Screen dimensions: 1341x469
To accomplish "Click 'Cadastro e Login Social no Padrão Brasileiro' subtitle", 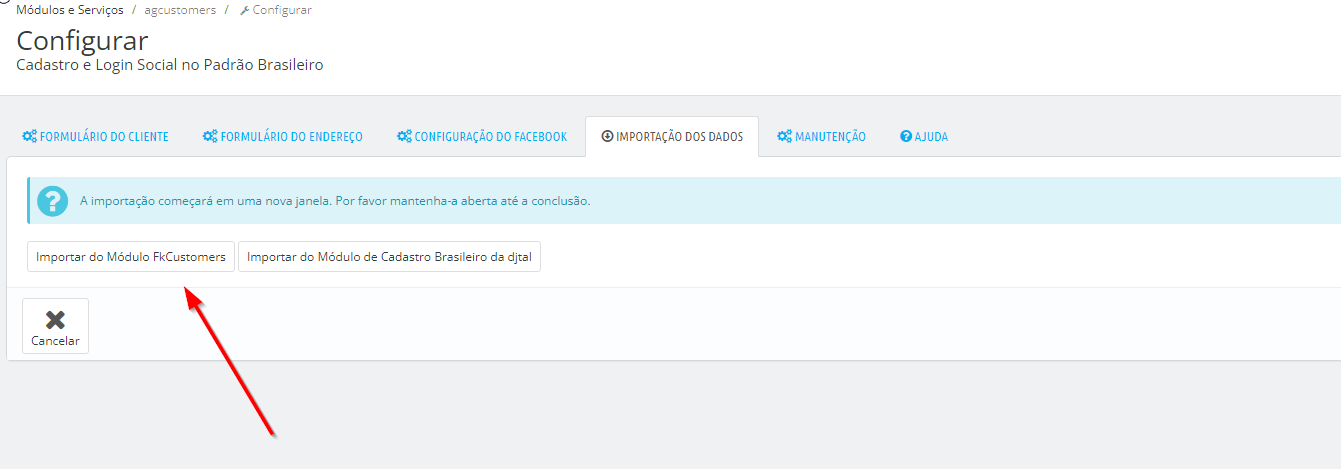I will click(x=170, y=65).
